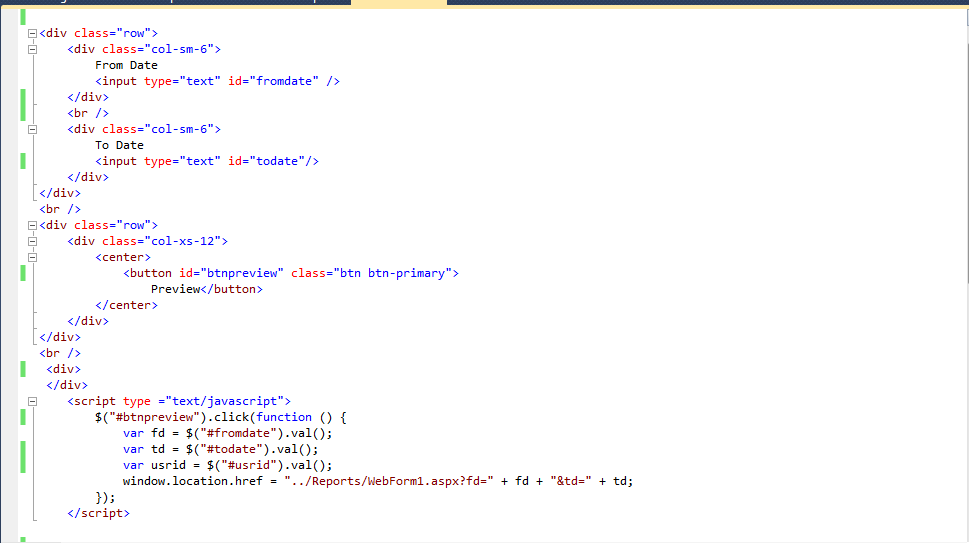The width and height of the screenshot is (969, 543).
Task: Click window.location.href in the script
Action: [192, 481]
